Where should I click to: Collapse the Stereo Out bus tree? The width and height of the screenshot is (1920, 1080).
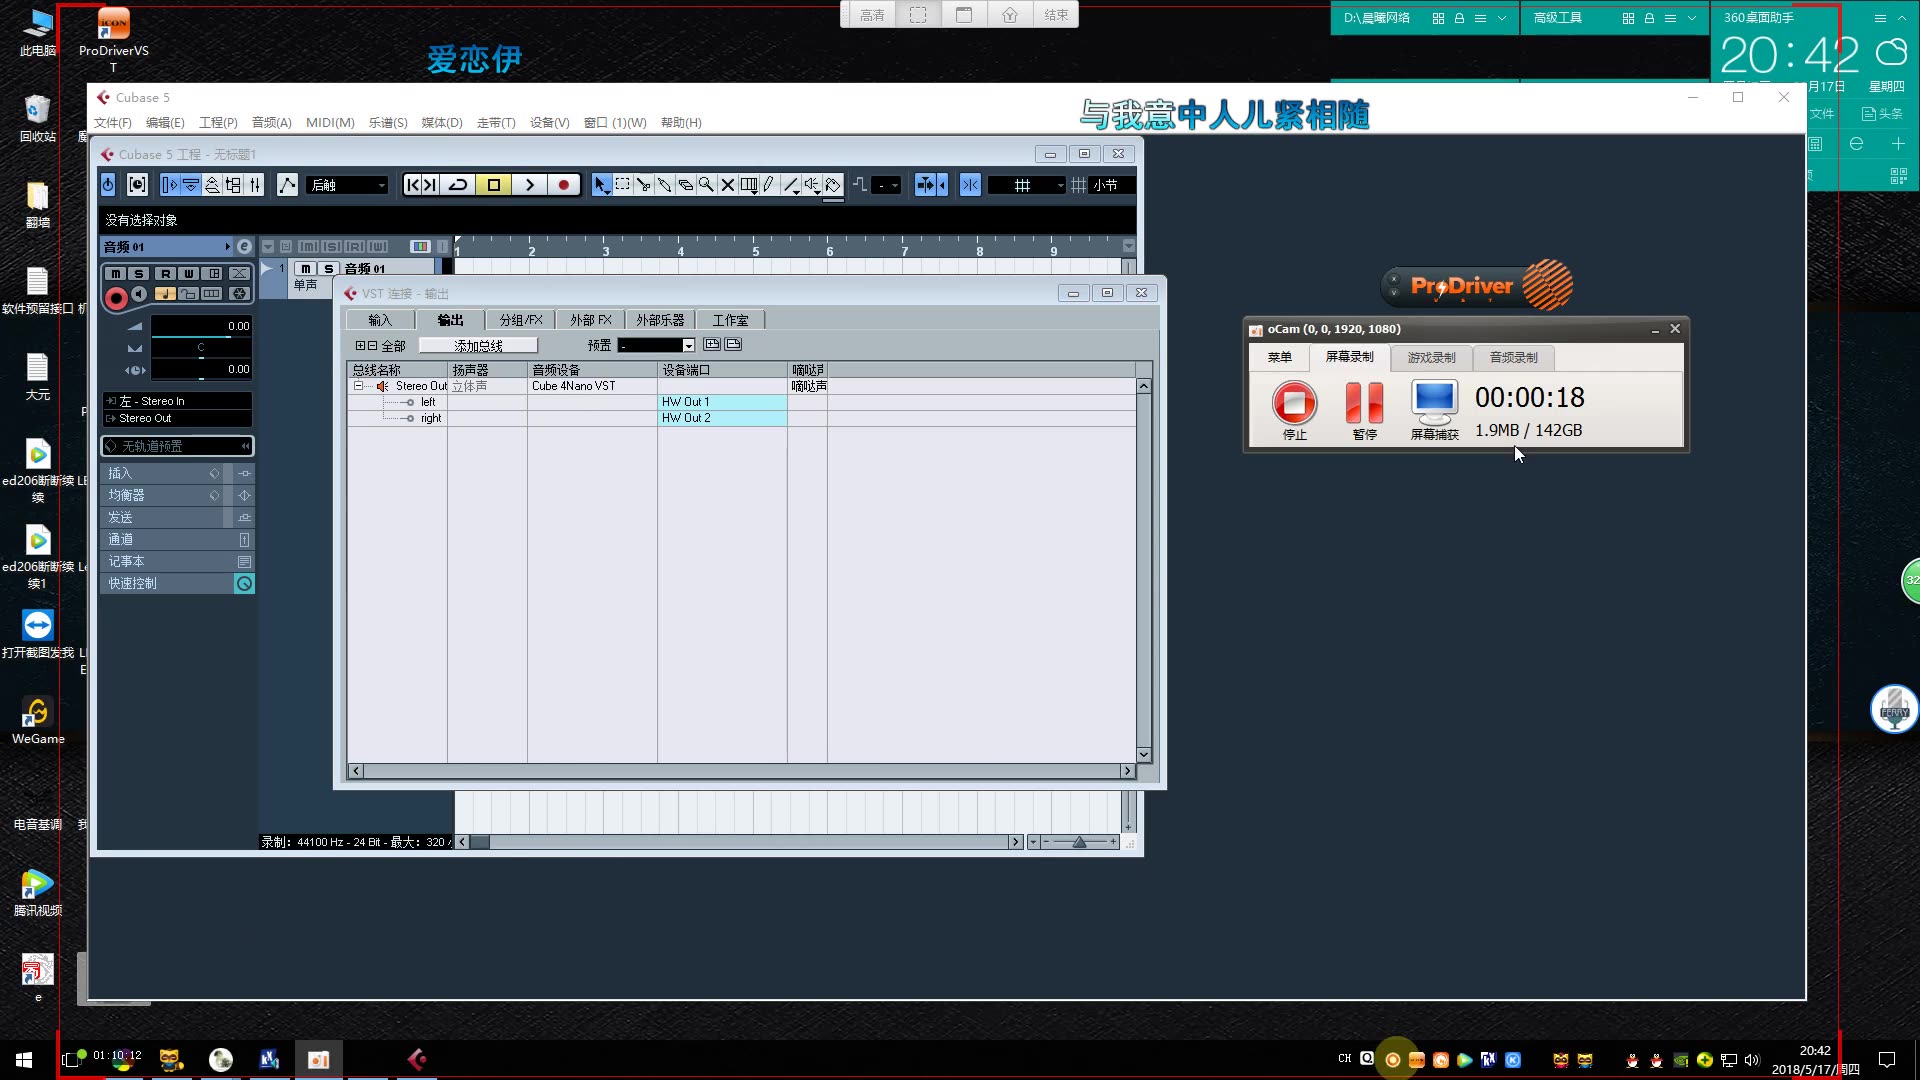(358, 385)
